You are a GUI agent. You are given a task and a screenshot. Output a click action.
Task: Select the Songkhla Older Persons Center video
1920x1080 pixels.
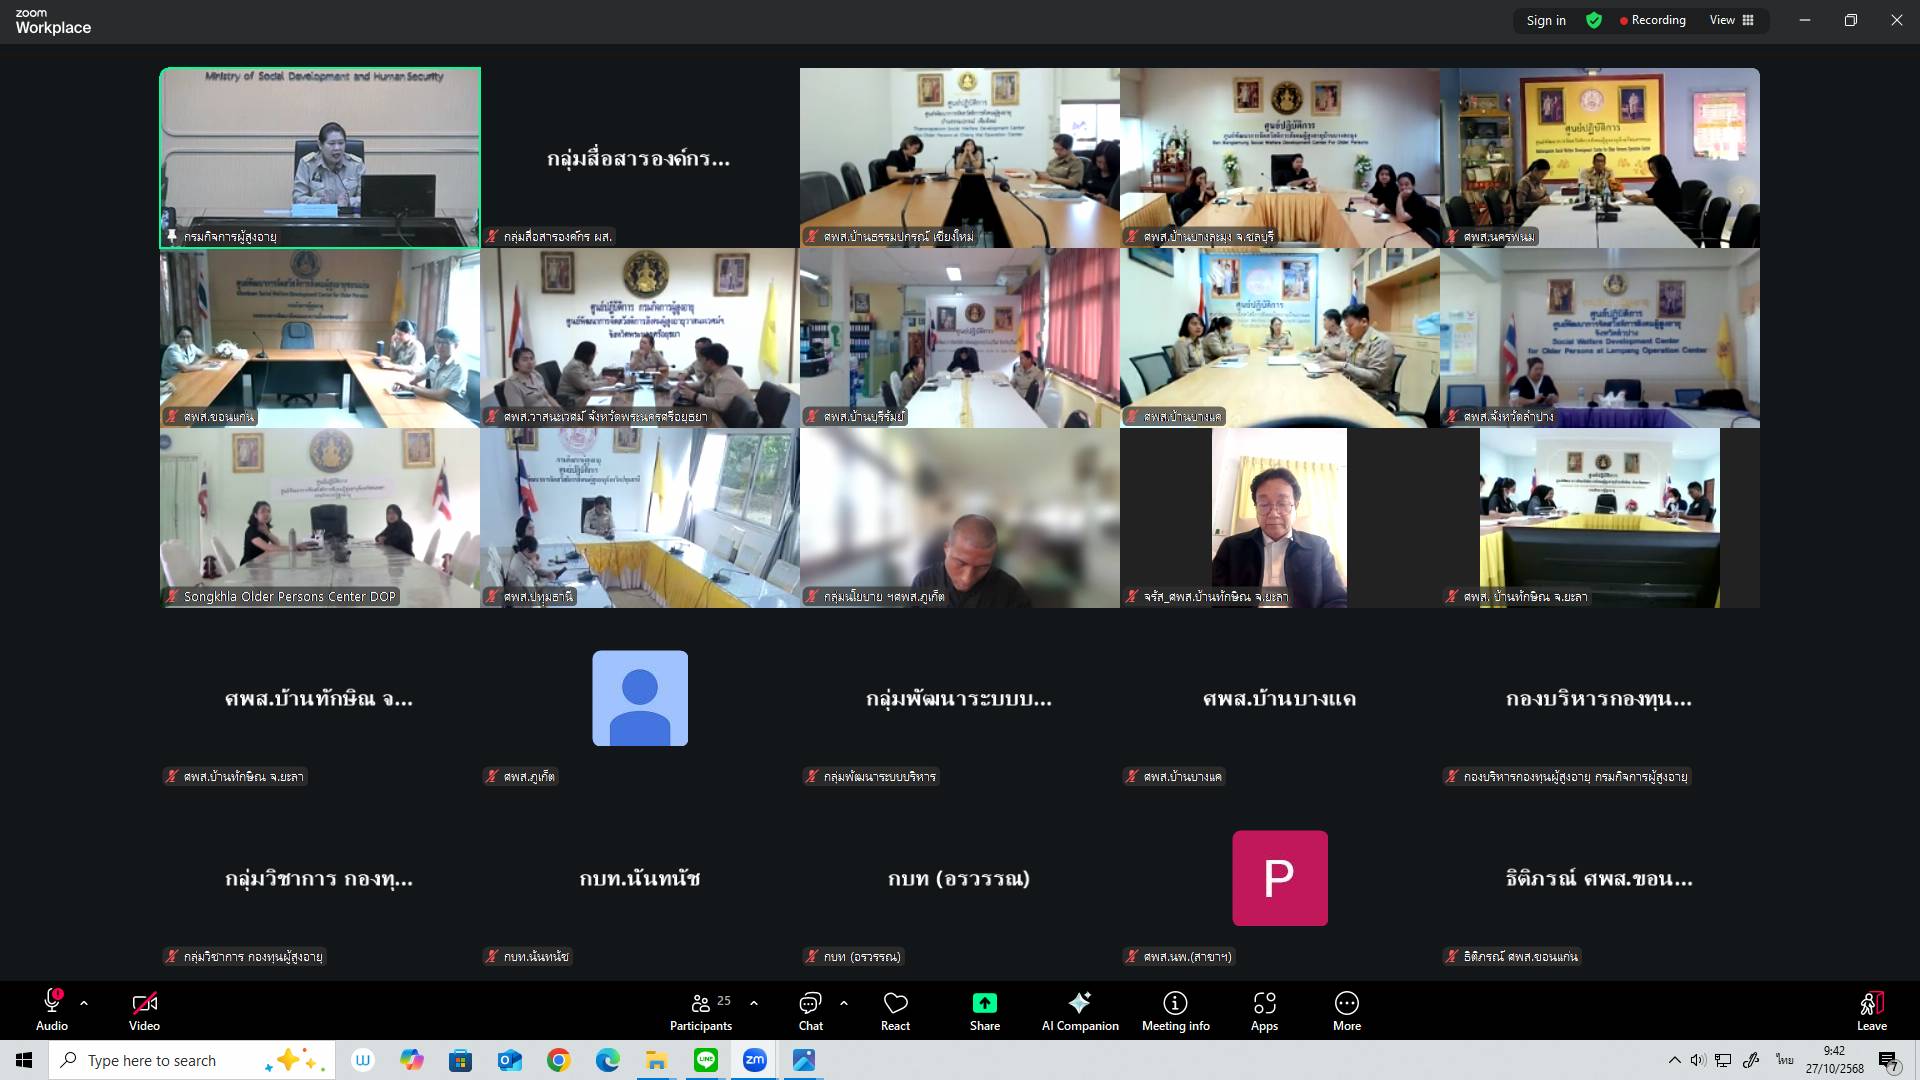(320, 518)
